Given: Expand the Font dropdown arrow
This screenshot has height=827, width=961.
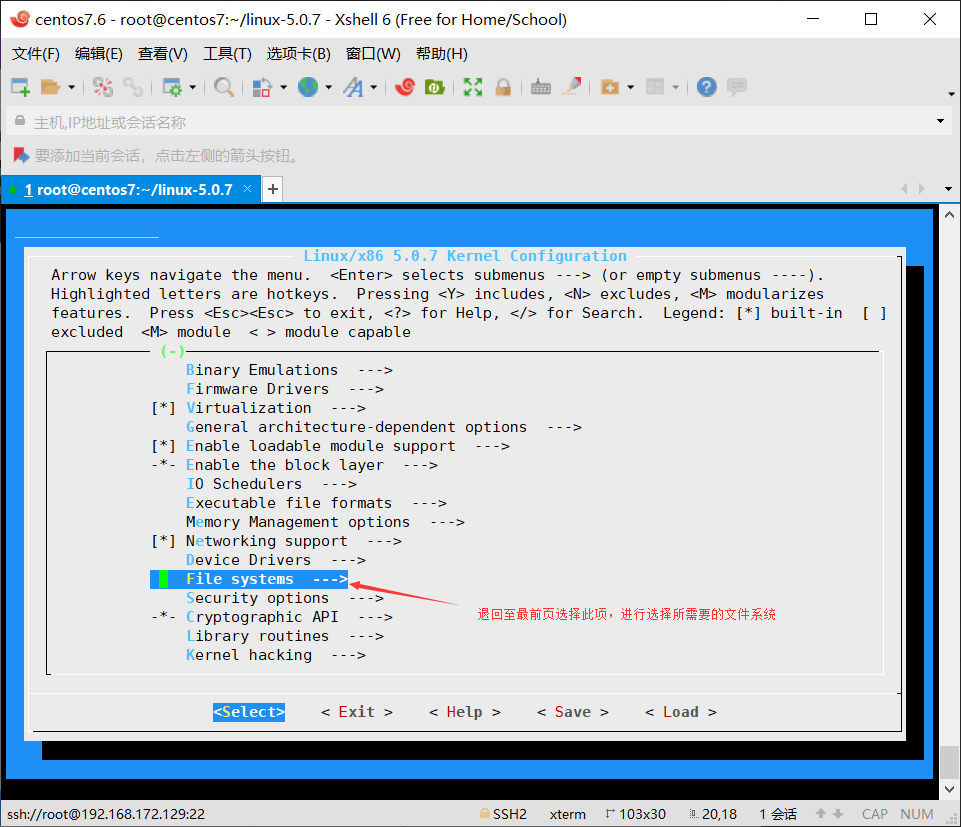Looking at the screenshot, I should [x=373, y=88].
